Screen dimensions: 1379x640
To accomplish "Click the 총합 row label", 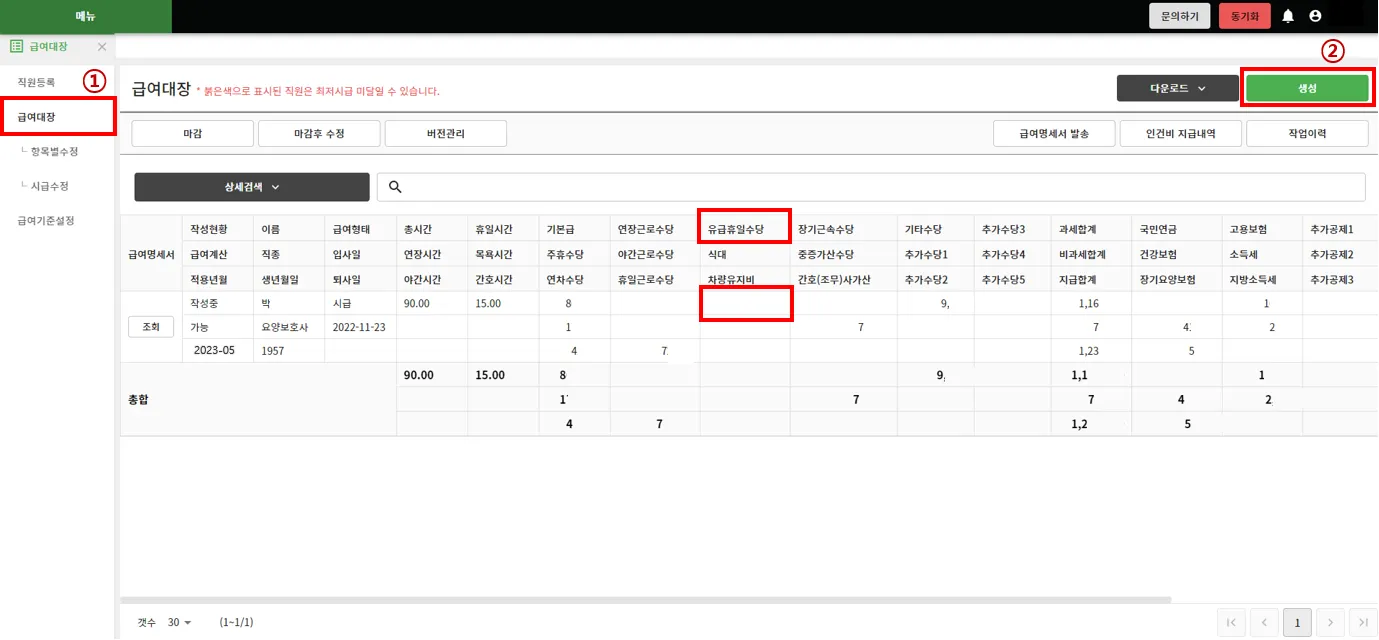I will pyautogui.click(x=138, y=399).
